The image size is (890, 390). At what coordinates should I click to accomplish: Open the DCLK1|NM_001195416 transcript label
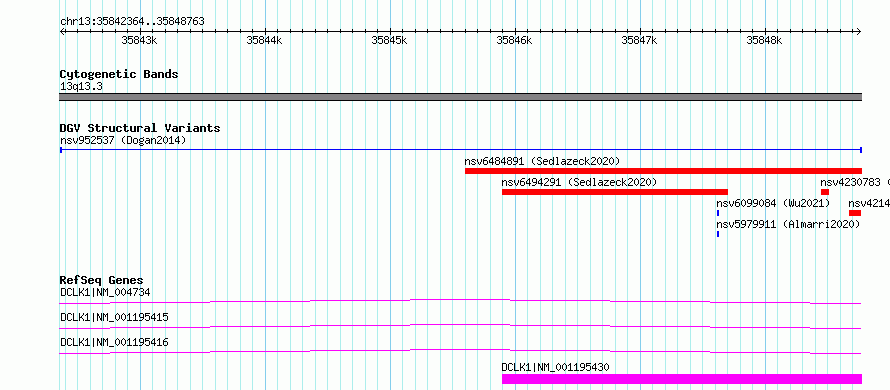click(x=114, y=342)
